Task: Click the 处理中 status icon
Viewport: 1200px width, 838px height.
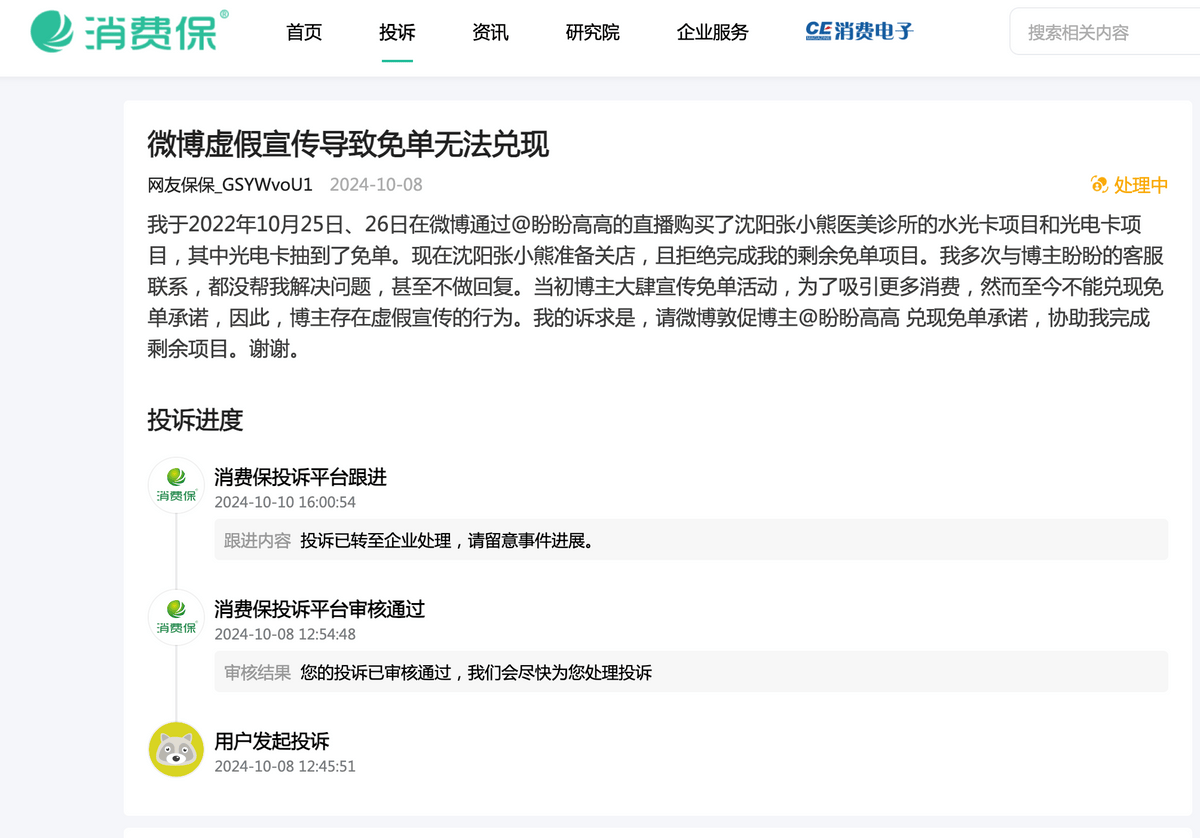Action: pyautogui.click(x=1099, y=185)
